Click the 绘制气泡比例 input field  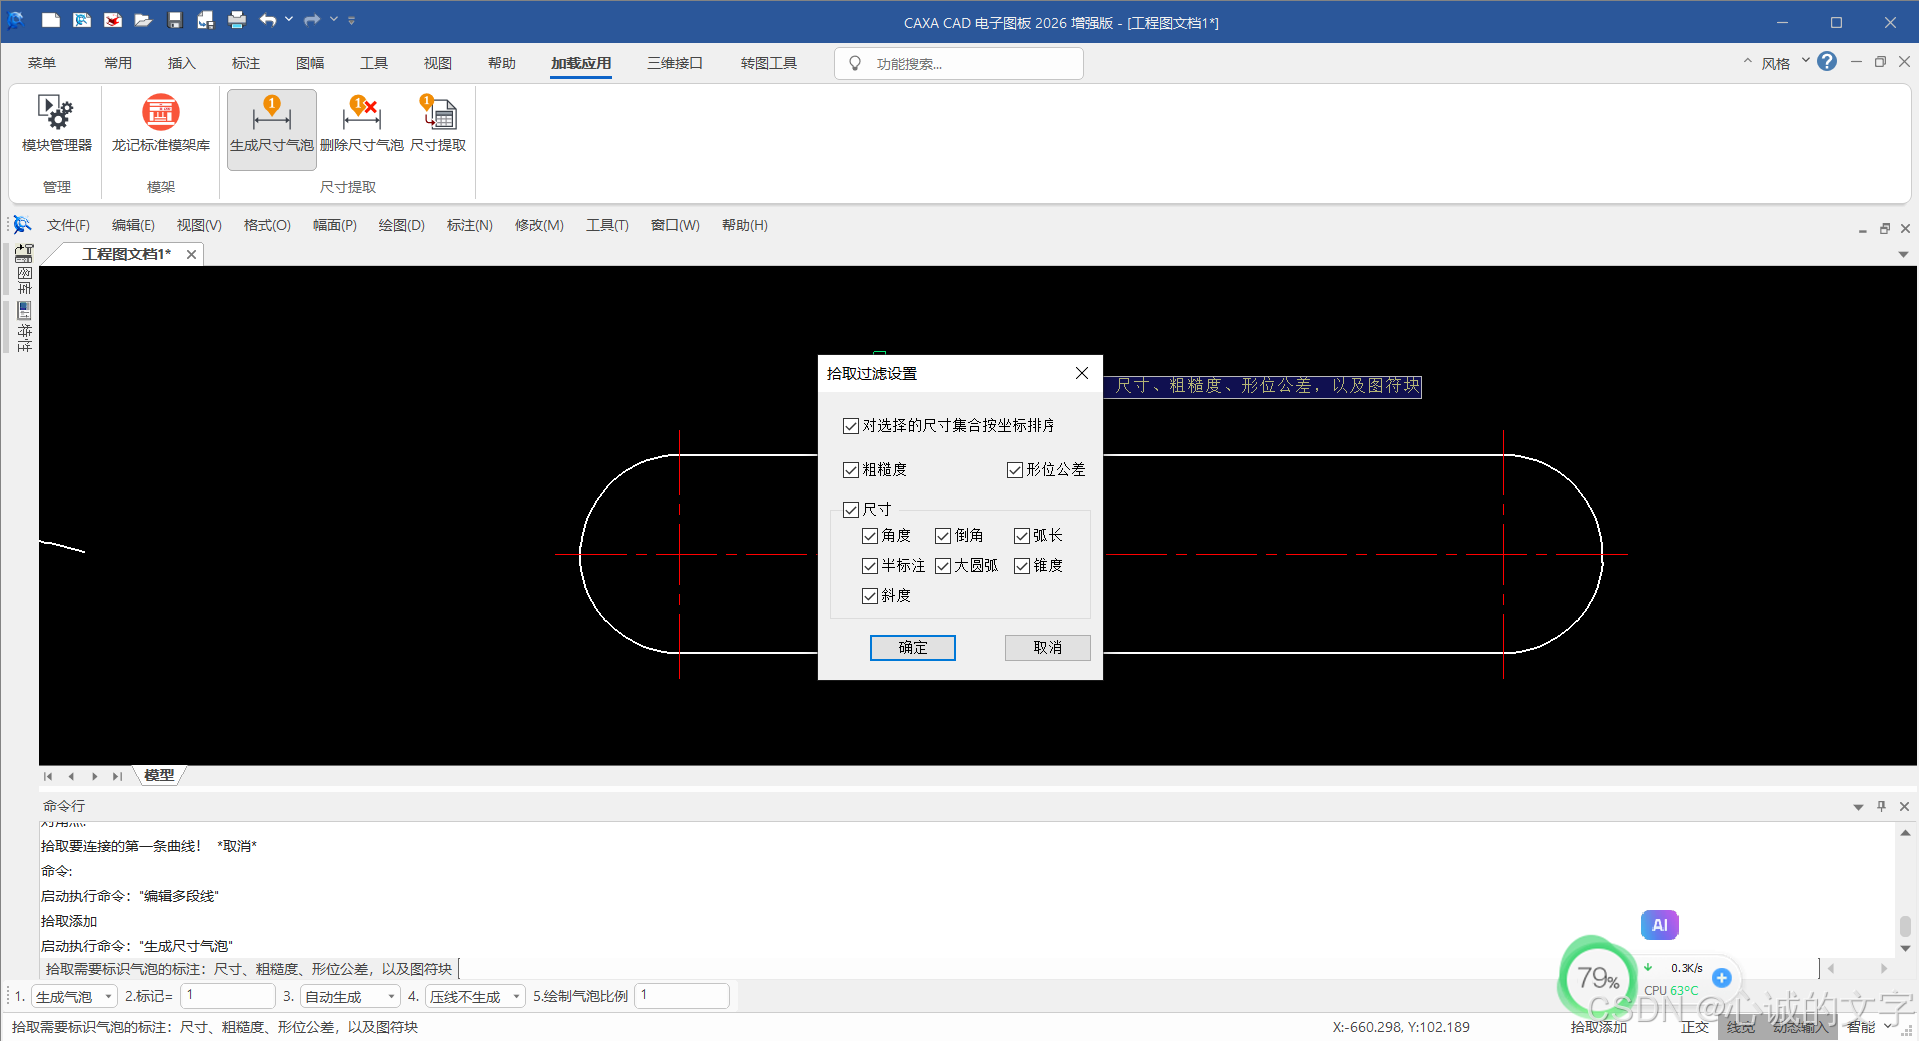coord(681,996)
